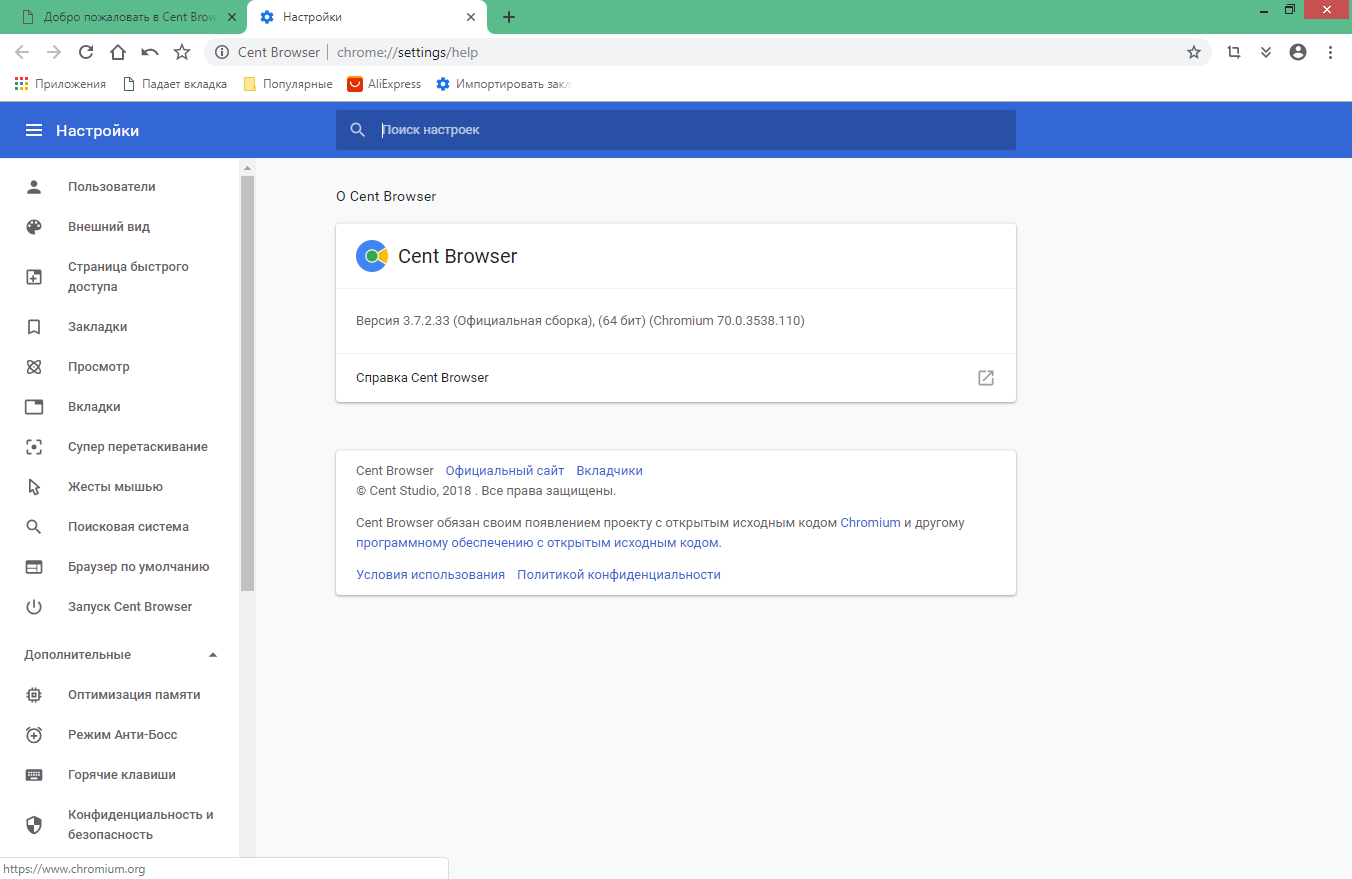Open Справка Cent Browser row
The image size is (1352, 879).
676,378
